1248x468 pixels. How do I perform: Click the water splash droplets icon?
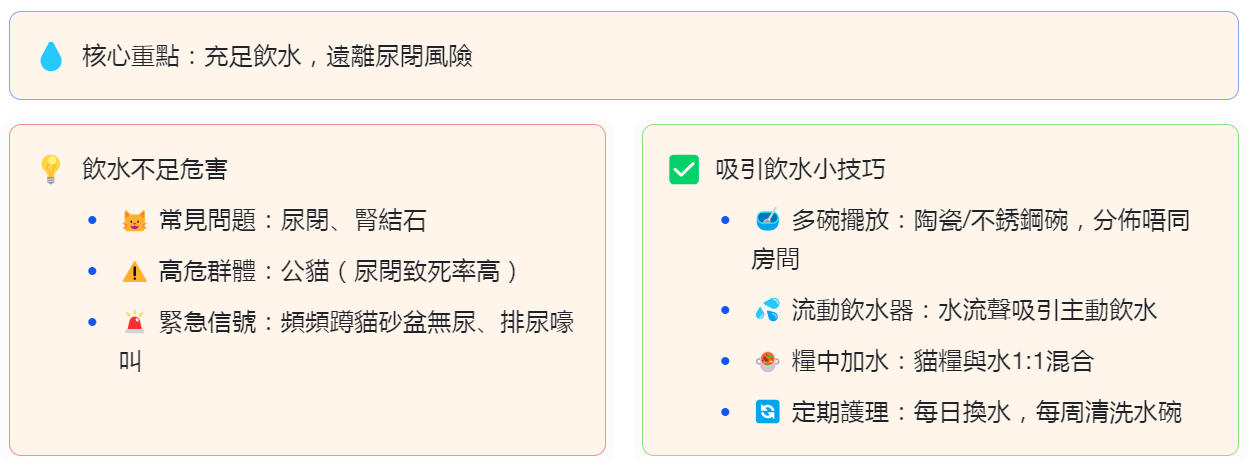click(767, 311)
